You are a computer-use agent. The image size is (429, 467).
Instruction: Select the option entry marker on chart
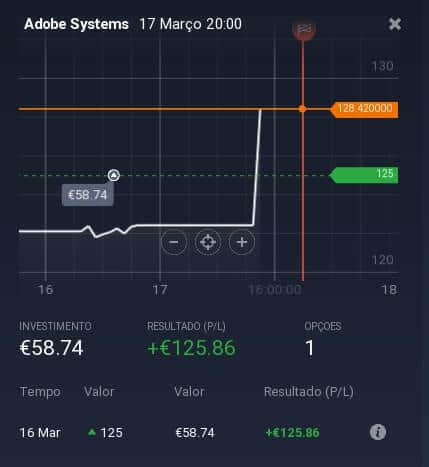pyautogui.click(x=114, y=175)
